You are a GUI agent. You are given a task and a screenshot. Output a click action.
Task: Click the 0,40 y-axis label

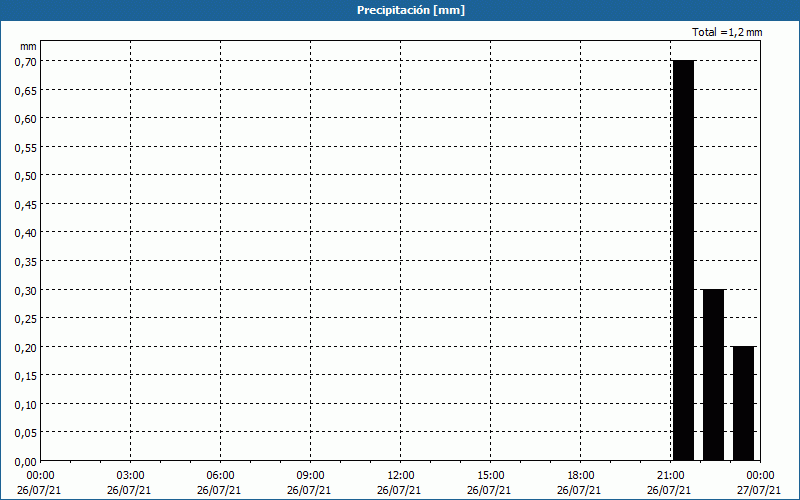(26, 233)
